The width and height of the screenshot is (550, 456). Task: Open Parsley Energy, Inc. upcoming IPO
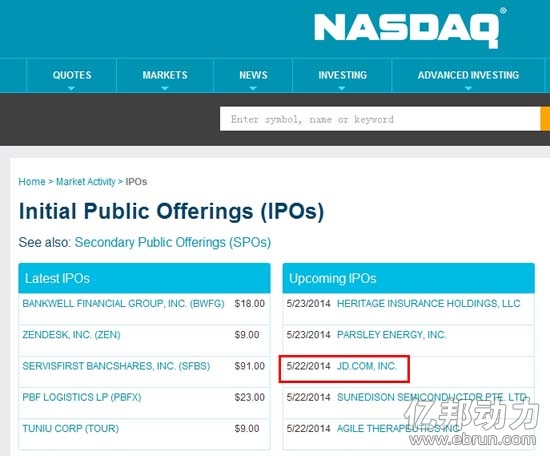coord(391,335)
